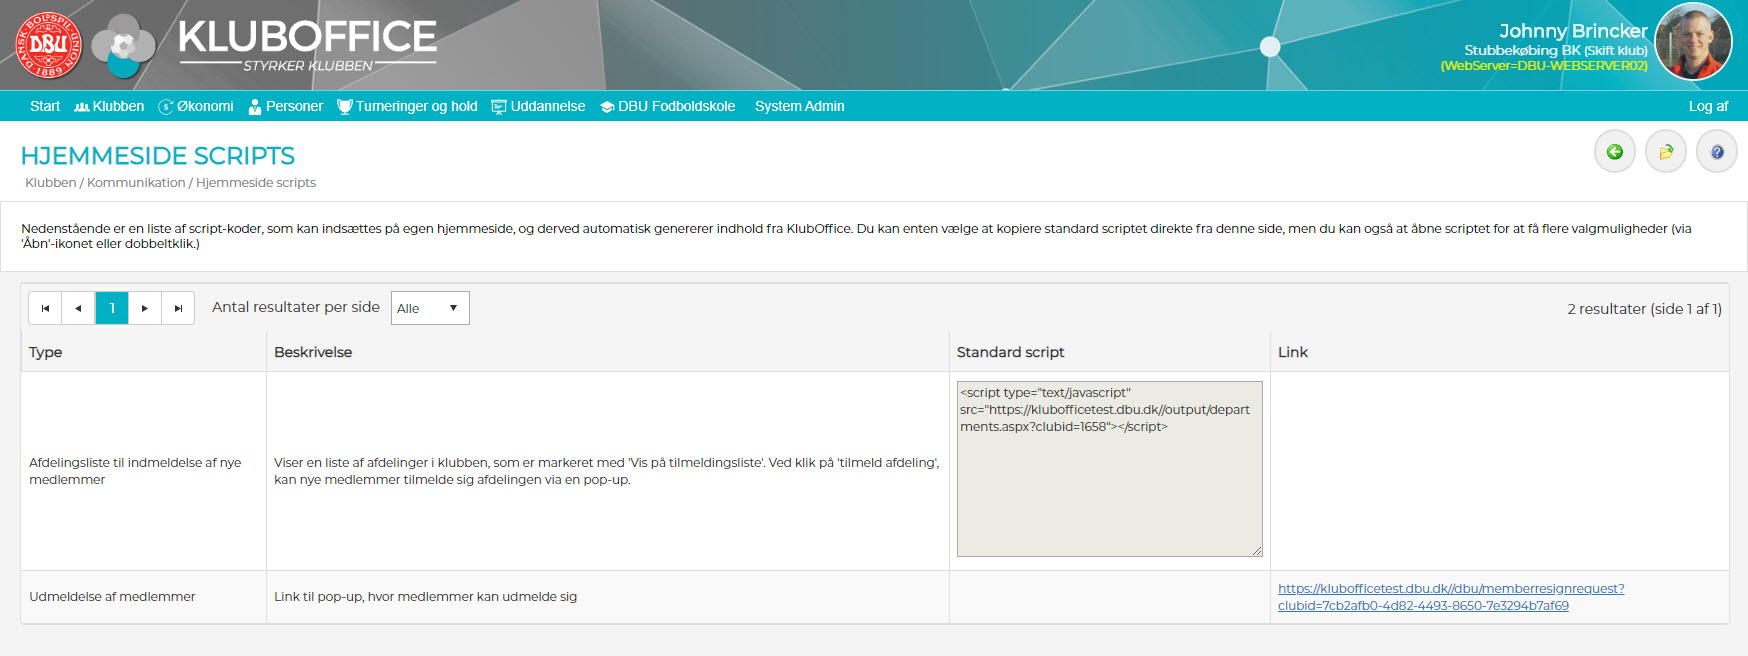
Task: Open help via blue question mark icon
Action: click(1717, 152)
